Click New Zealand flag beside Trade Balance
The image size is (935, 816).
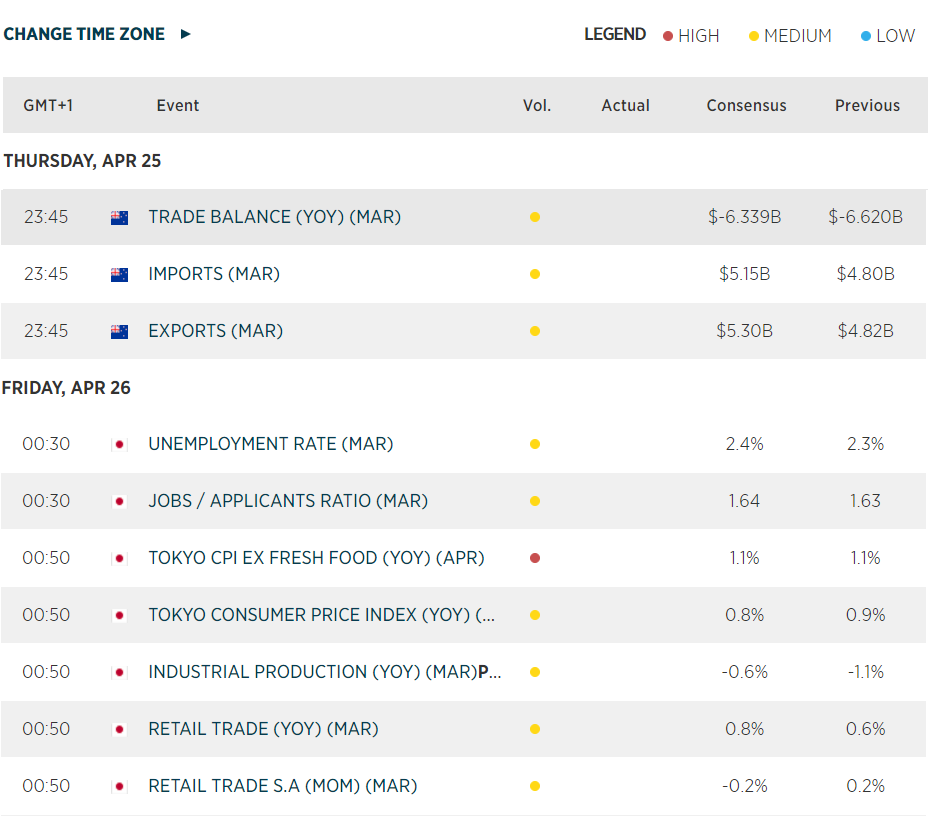pos(119,217)
